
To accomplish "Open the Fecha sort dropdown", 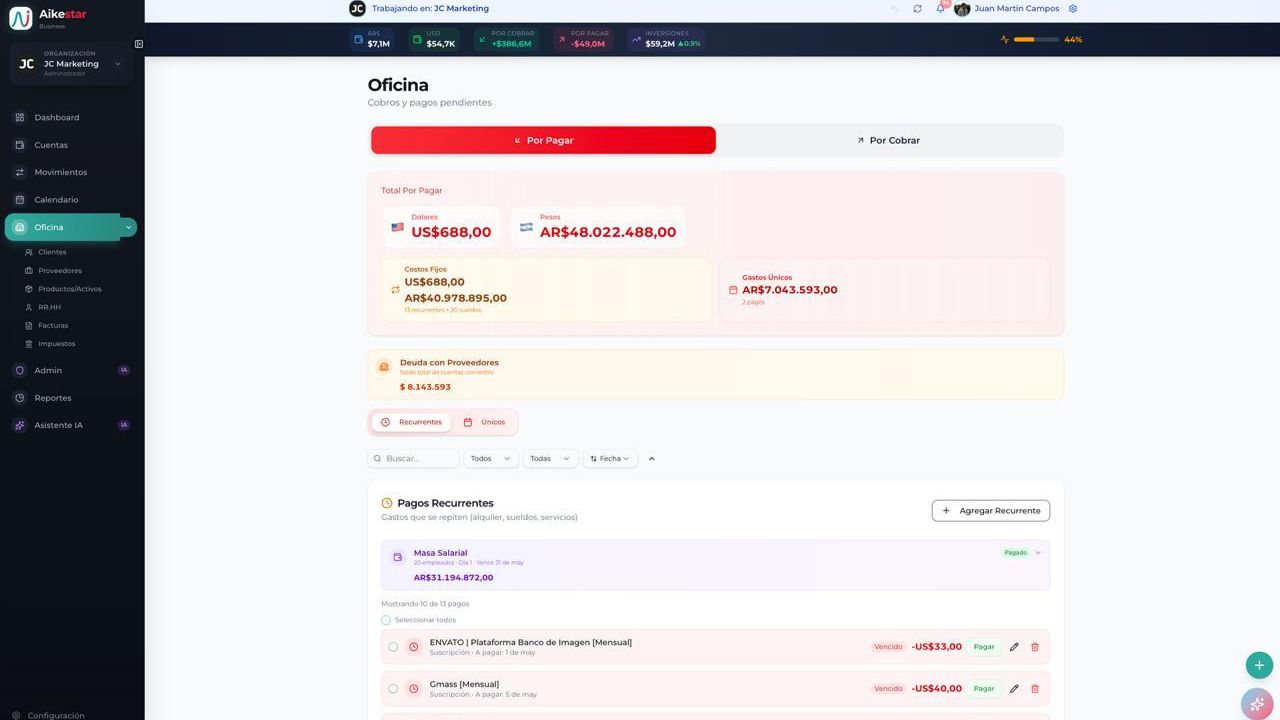I will pos(610,459).
